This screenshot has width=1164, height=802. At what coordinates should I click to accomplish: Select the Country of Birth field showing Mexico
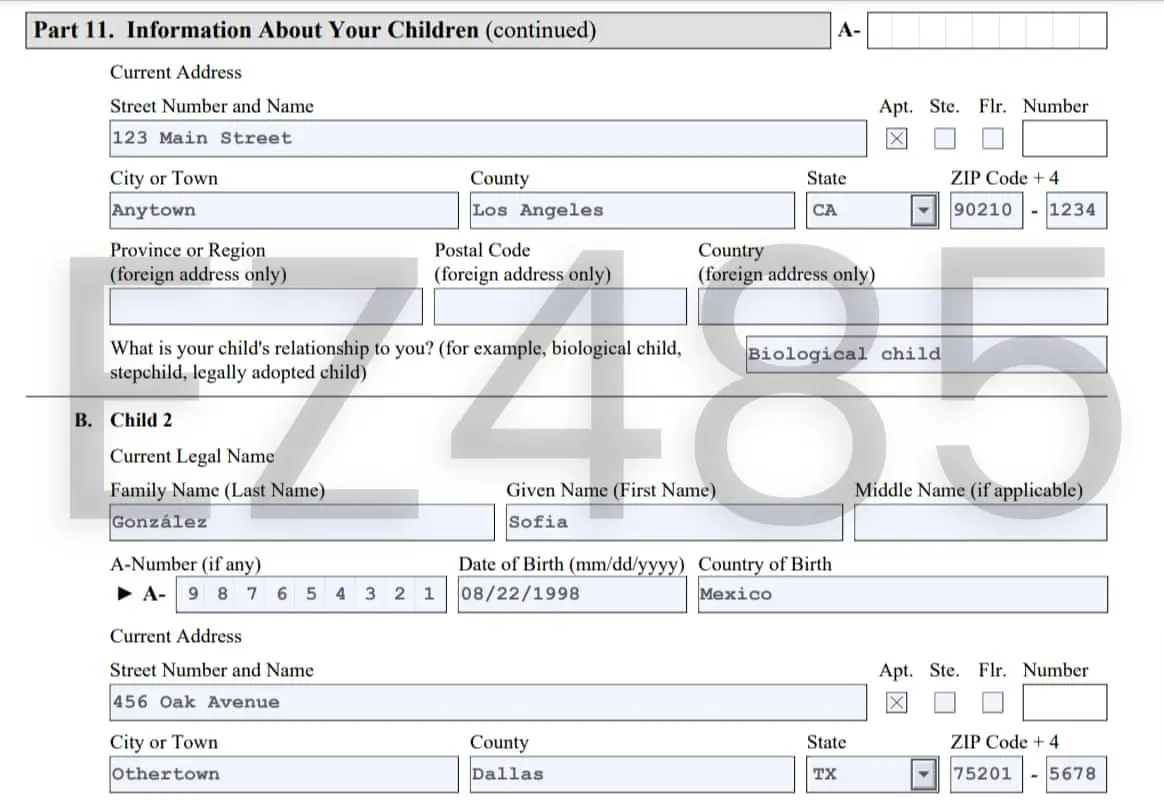click(x=903, y=594)
